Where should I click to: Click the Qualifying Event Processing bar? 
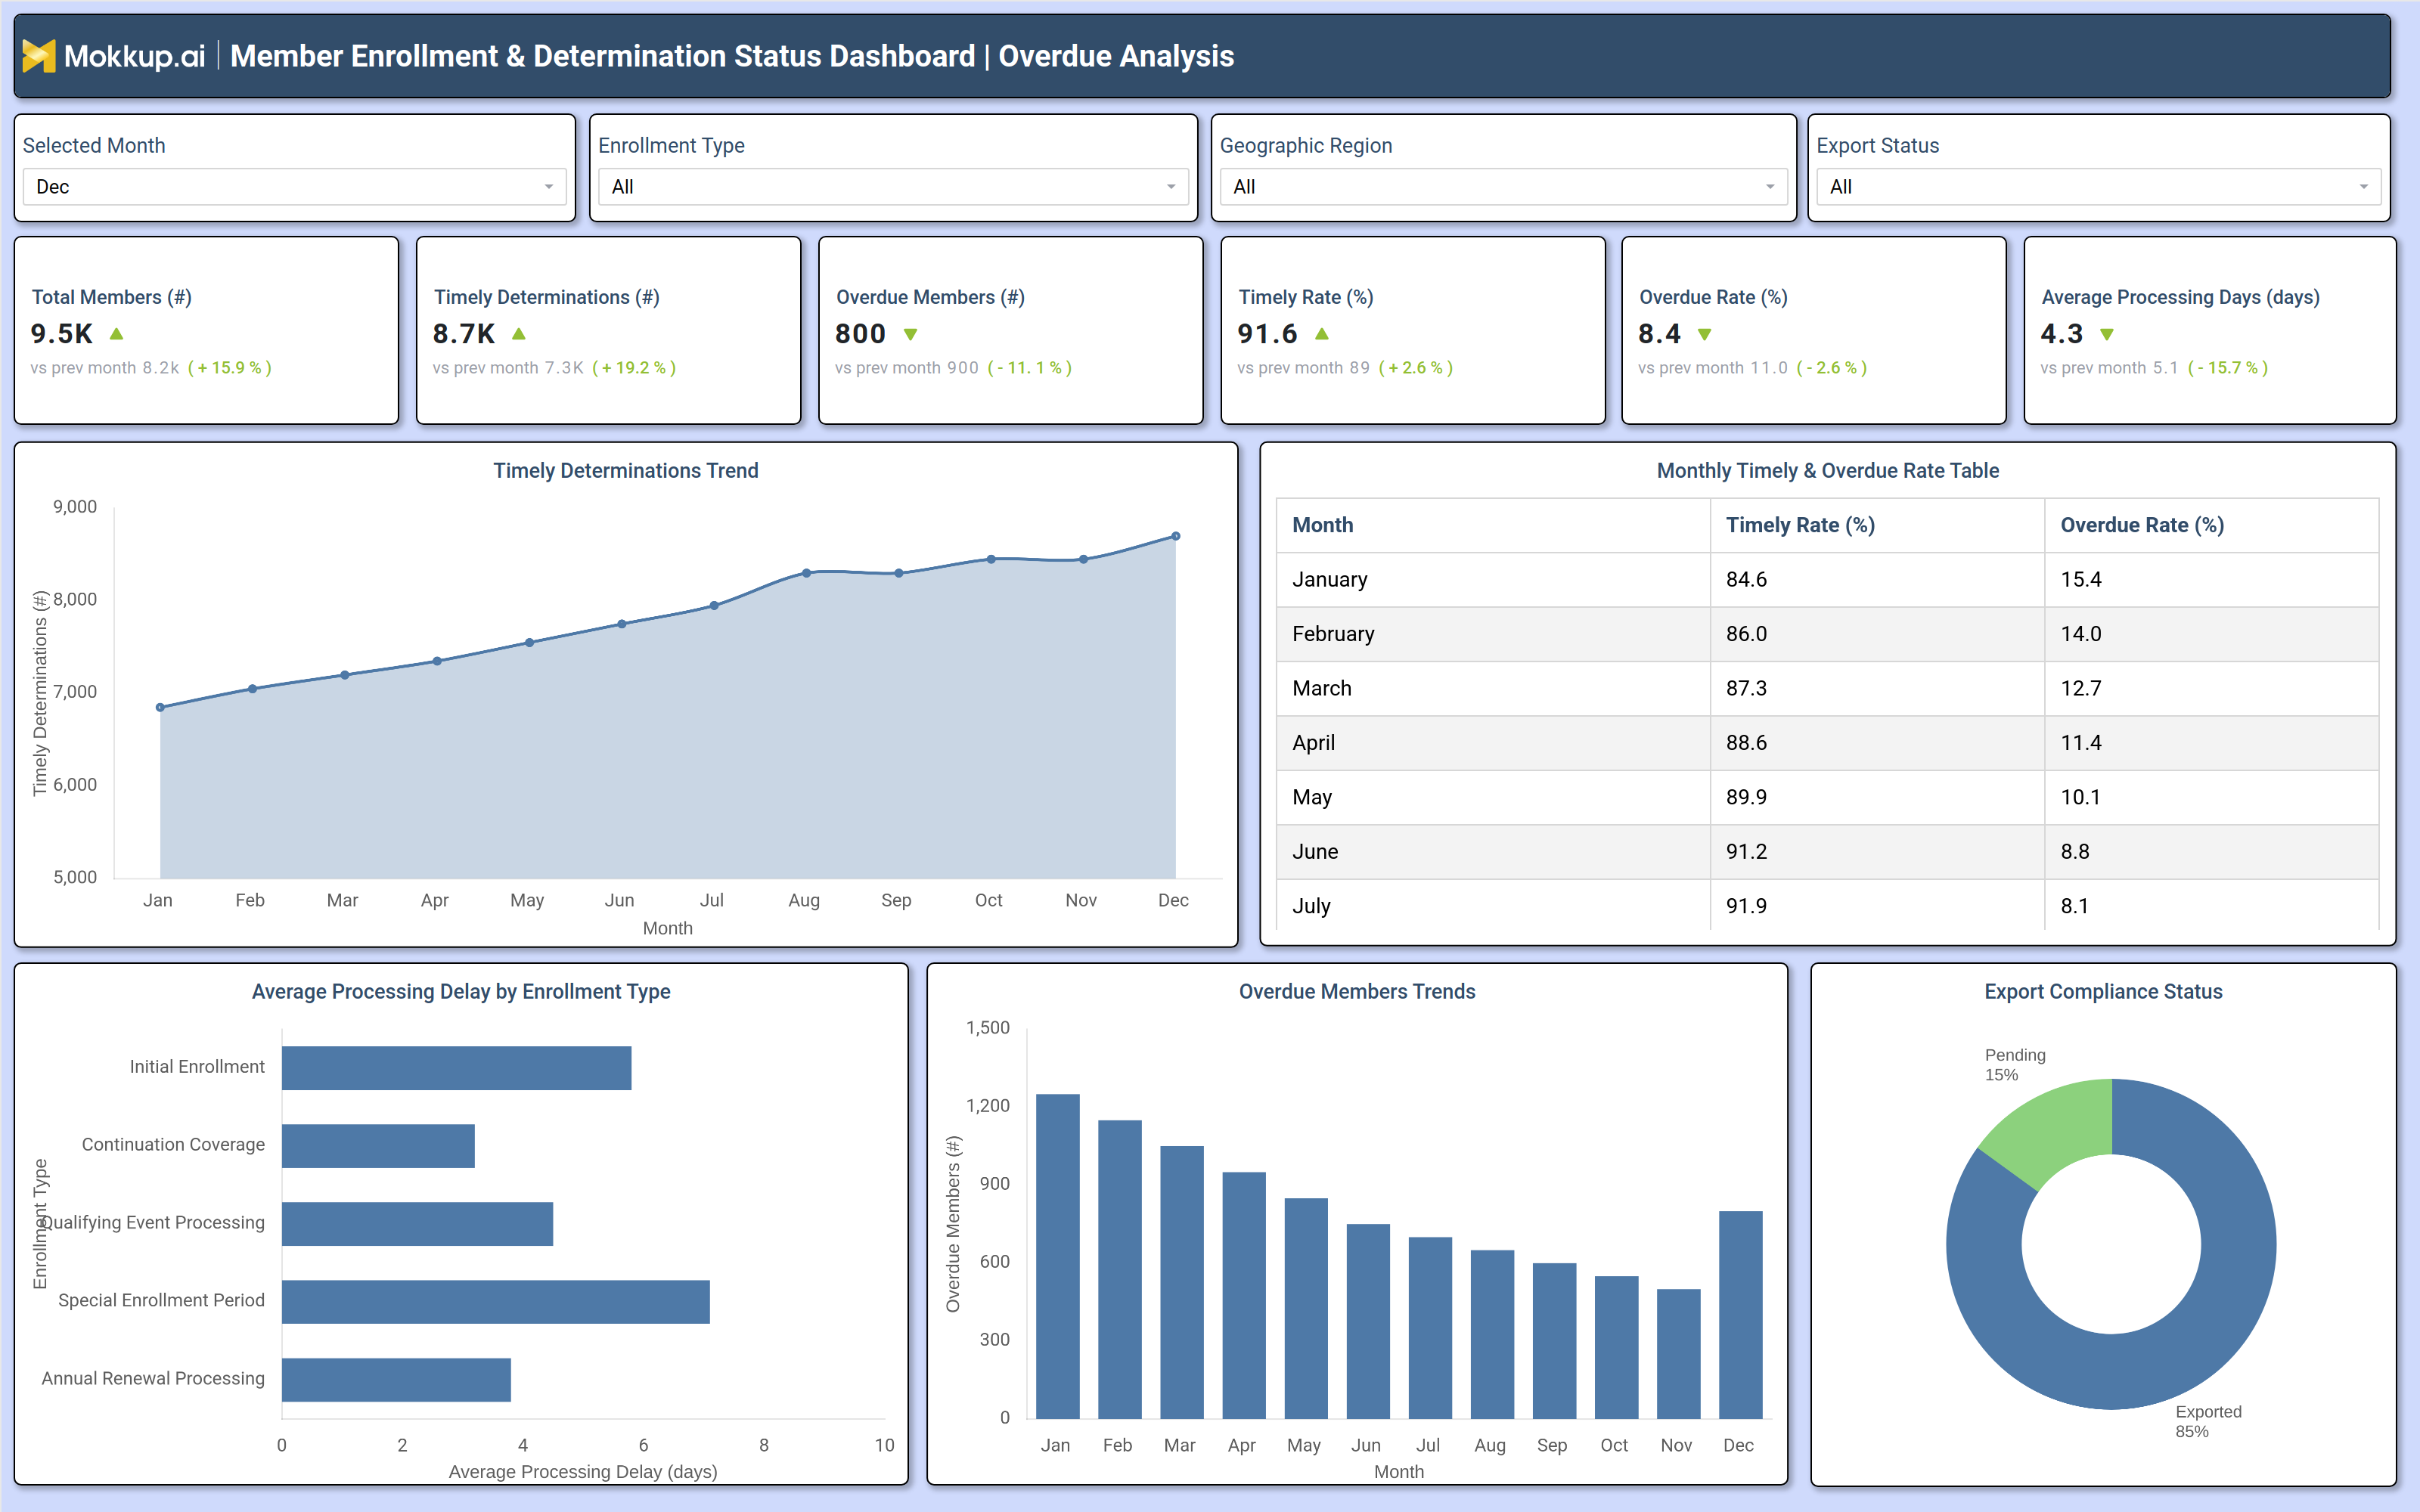[x=417, y=1224]
